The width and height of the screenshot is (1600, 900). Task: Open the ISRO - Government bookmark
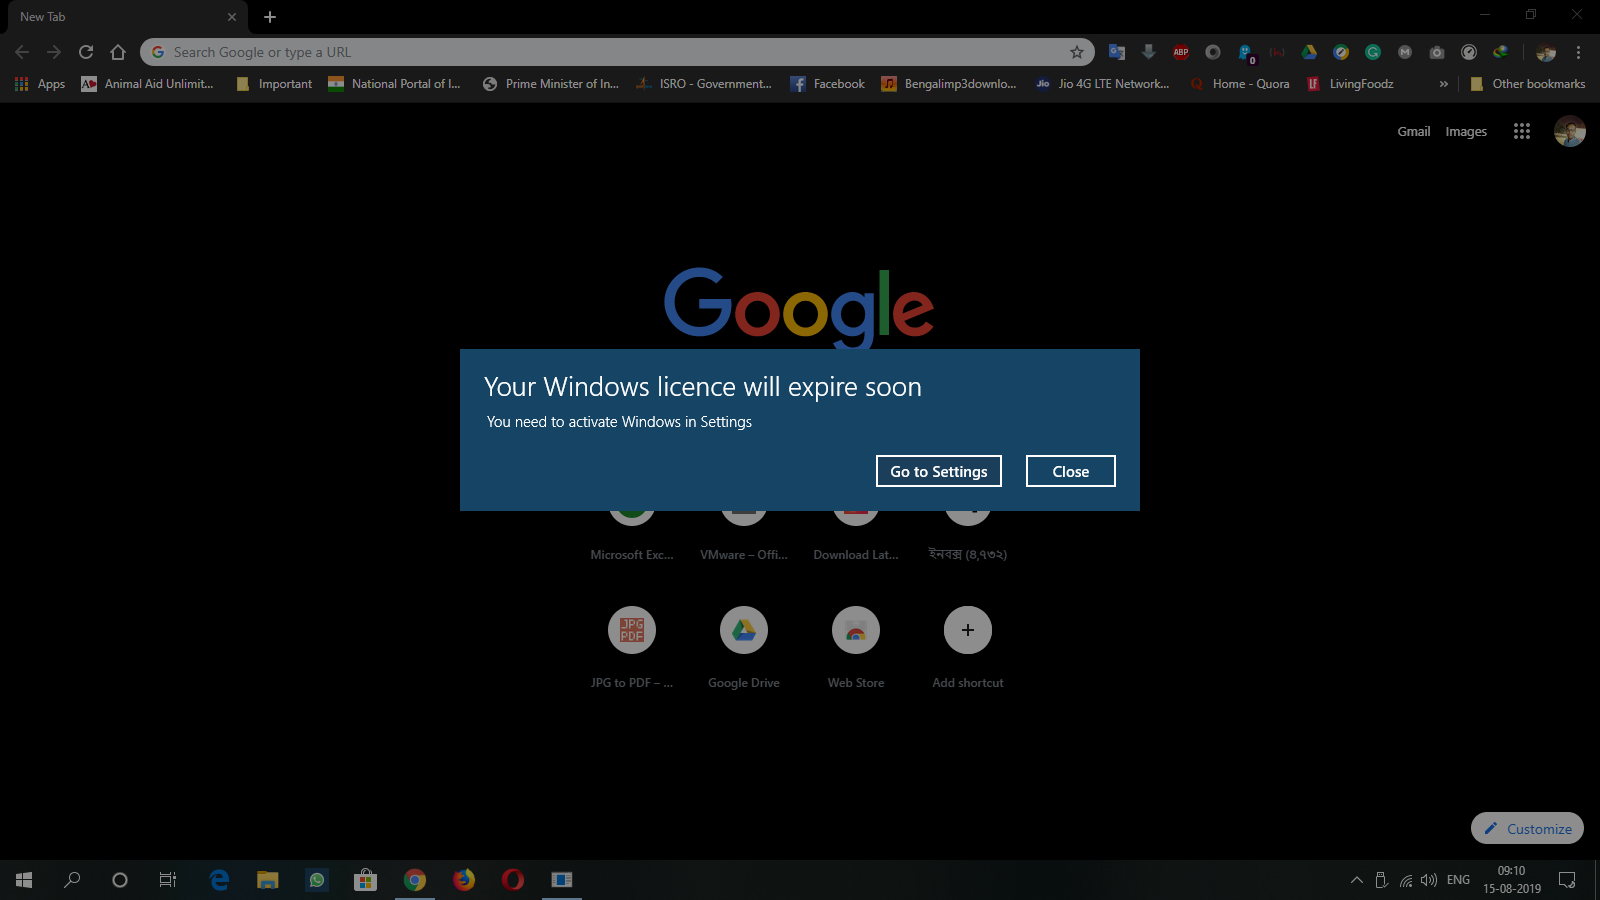704,84
